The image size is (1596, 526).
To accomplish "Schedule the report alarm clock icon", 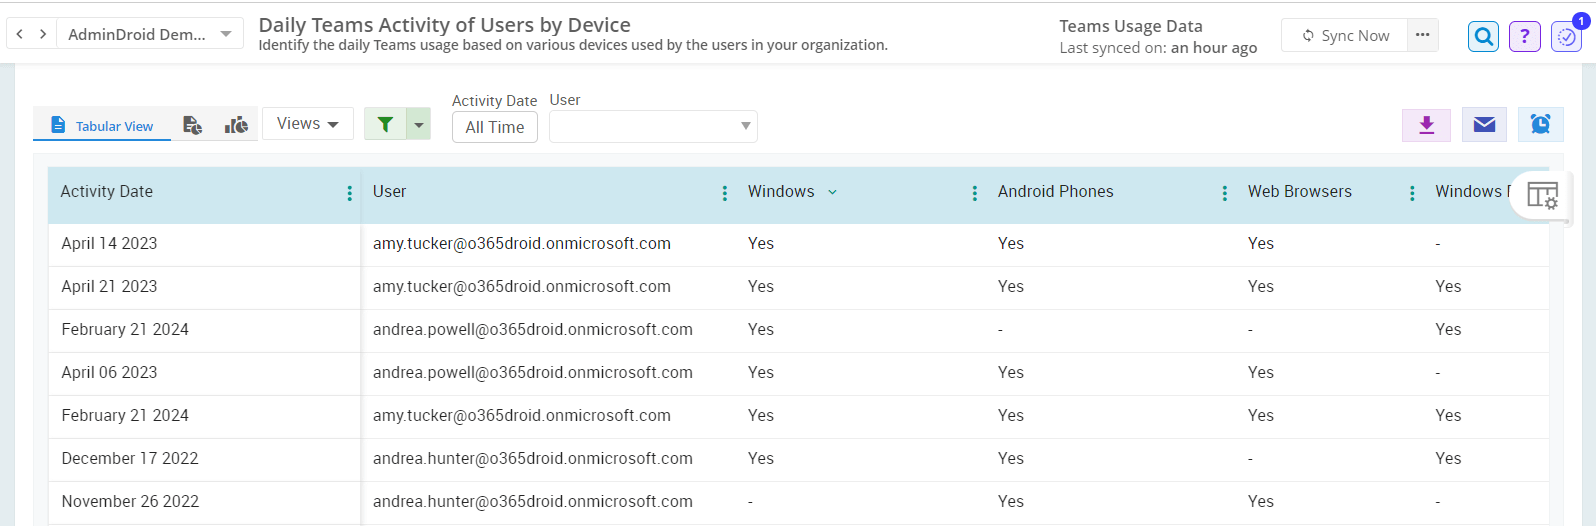I will pos(1541,124).
